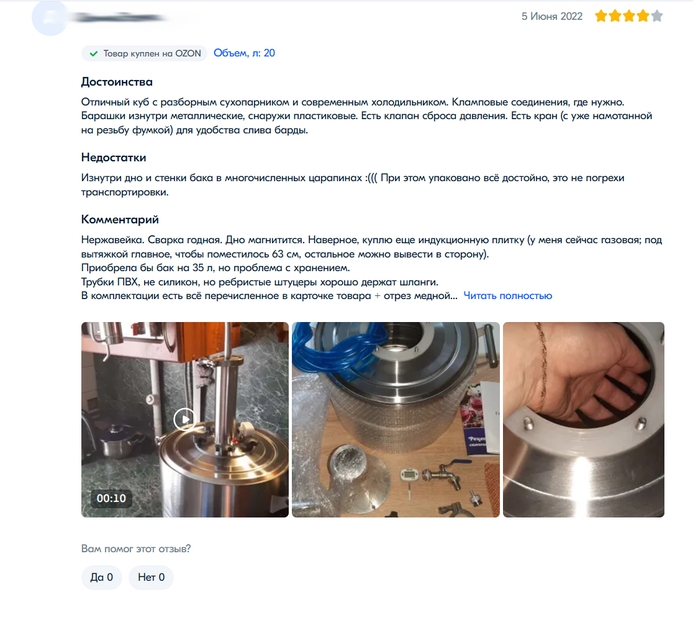Click the blurred reviewer name
The image size is (693, 618).
pyautogui.click(x=119, y=18)
